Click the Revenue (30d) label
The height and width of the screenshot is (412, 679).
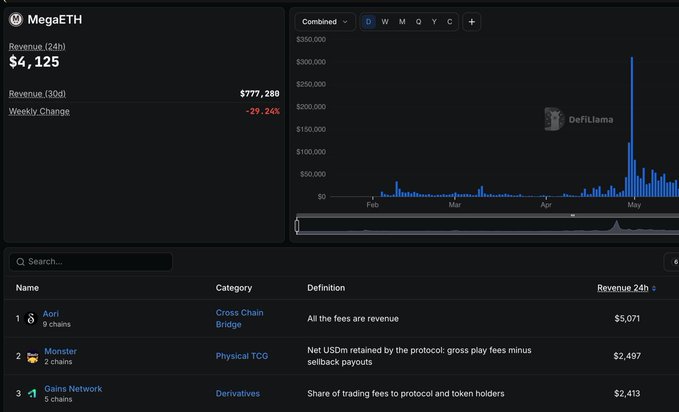click(x=37, y=94)
